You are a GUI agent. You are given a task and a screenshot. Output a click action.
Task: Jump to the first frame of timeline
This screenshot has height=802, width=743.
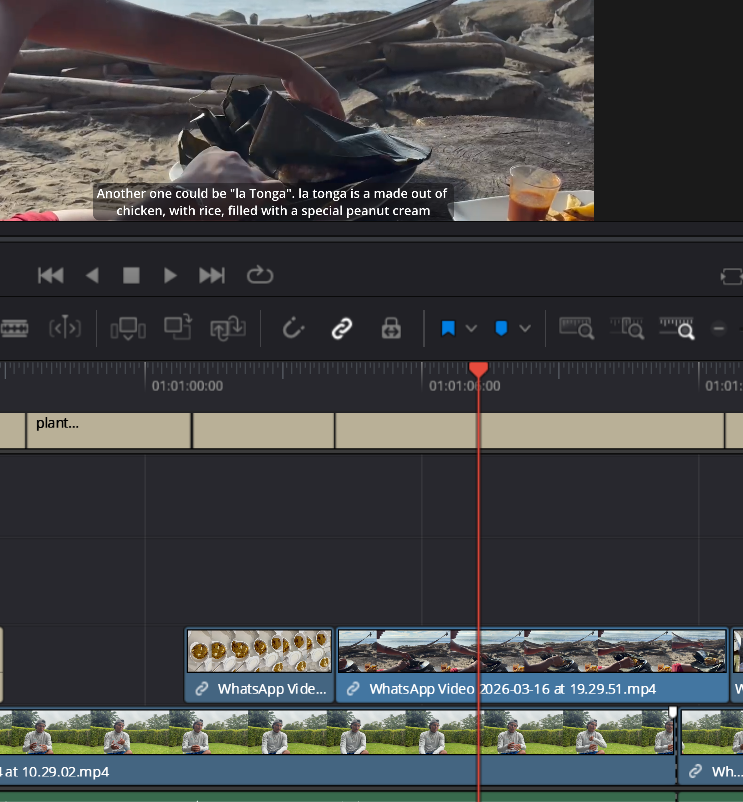click(x=50, y=275)
